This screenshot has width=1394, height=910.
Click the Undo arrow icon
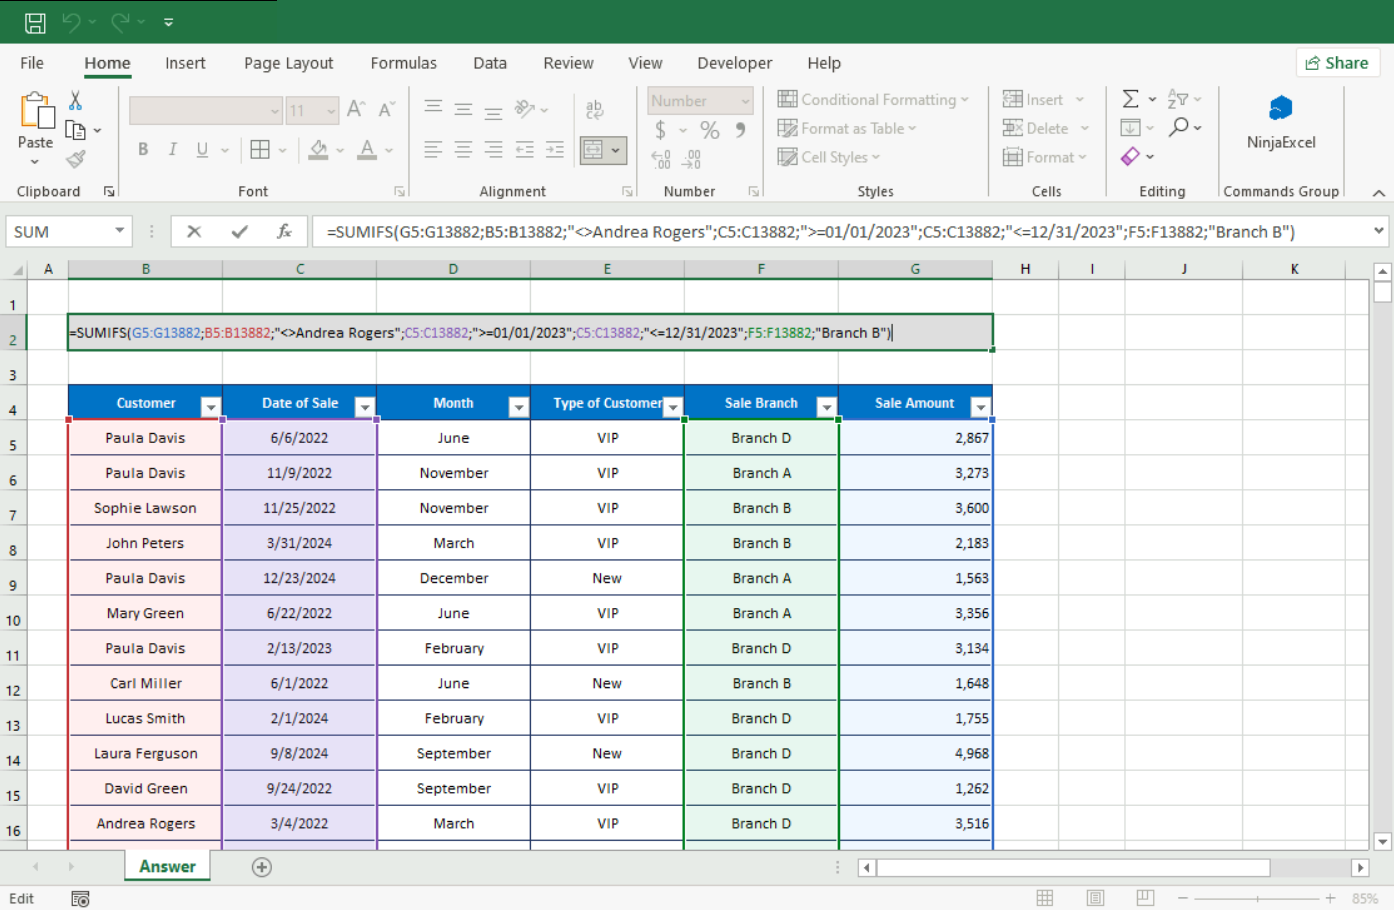[71, 22]
